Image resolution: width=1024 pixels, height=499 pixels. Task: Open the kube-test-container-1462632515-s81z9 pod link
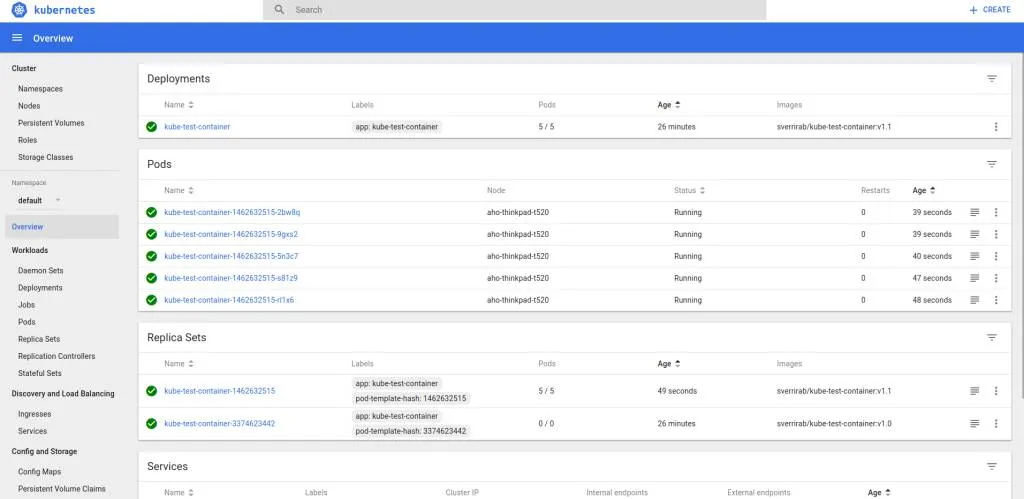(x=231, y=278)
